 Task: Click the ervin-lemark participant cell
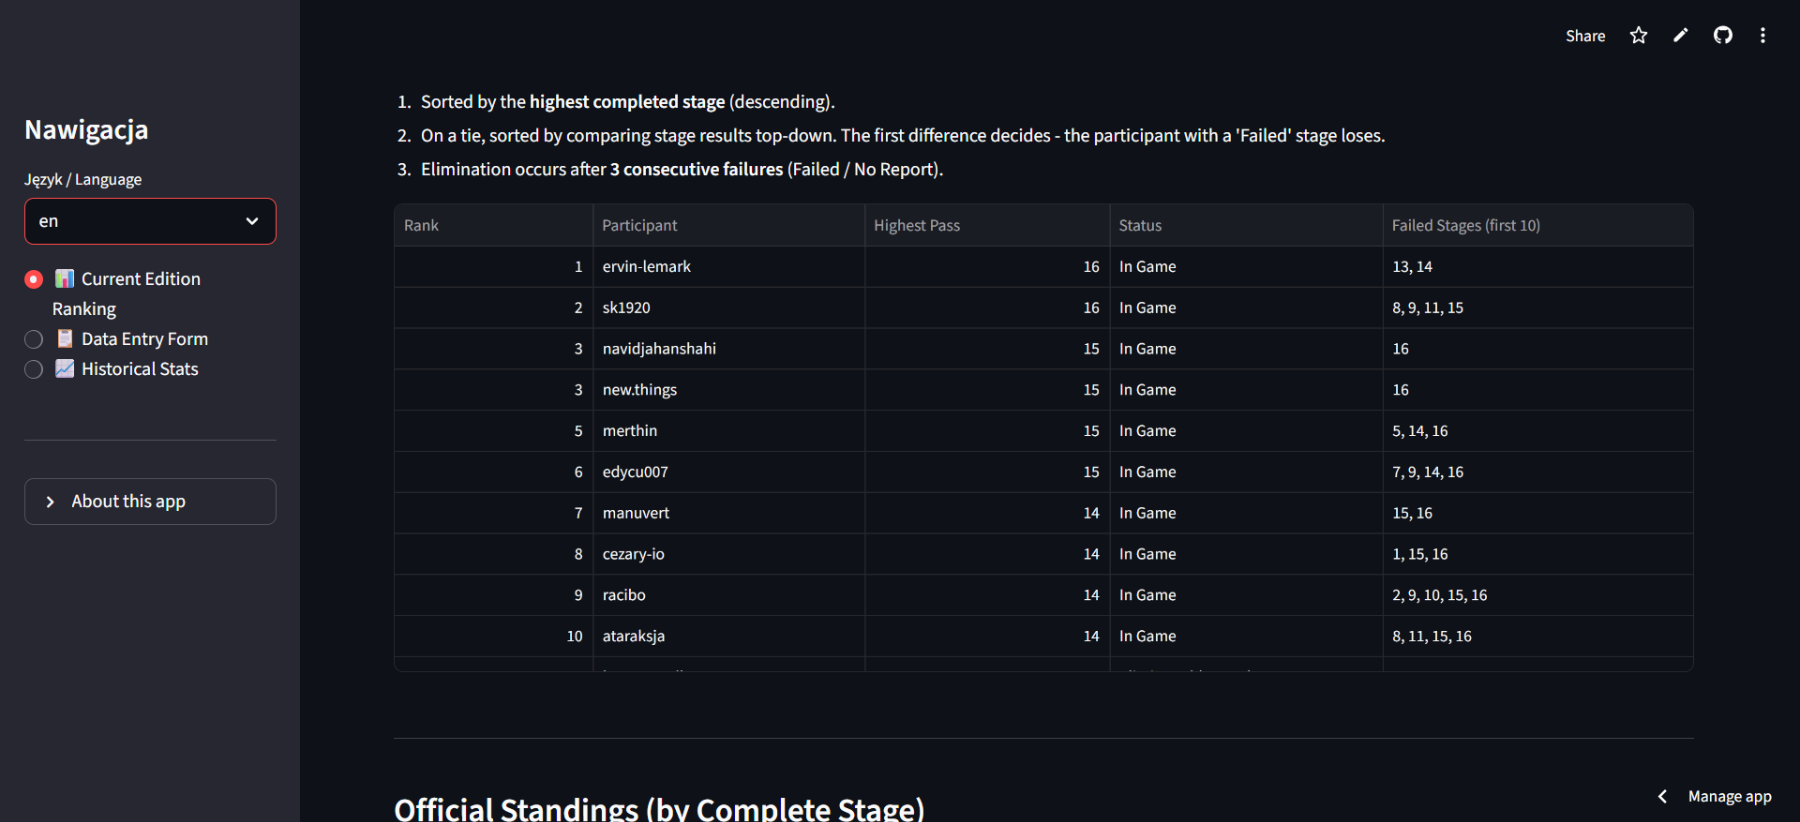647,267
